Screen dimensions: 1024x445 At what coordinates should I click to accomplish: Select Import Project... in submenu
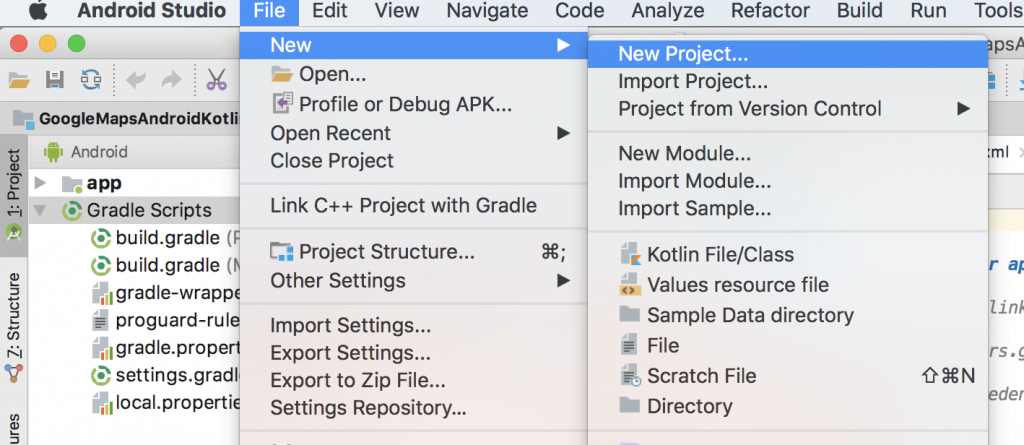787,81
